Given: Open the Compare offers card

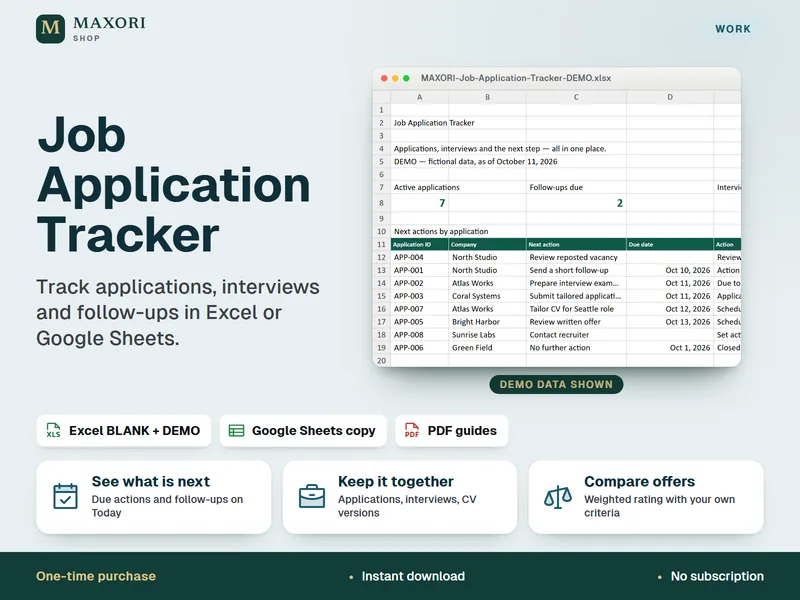Looking at the screenshot, I should [646, 497].
